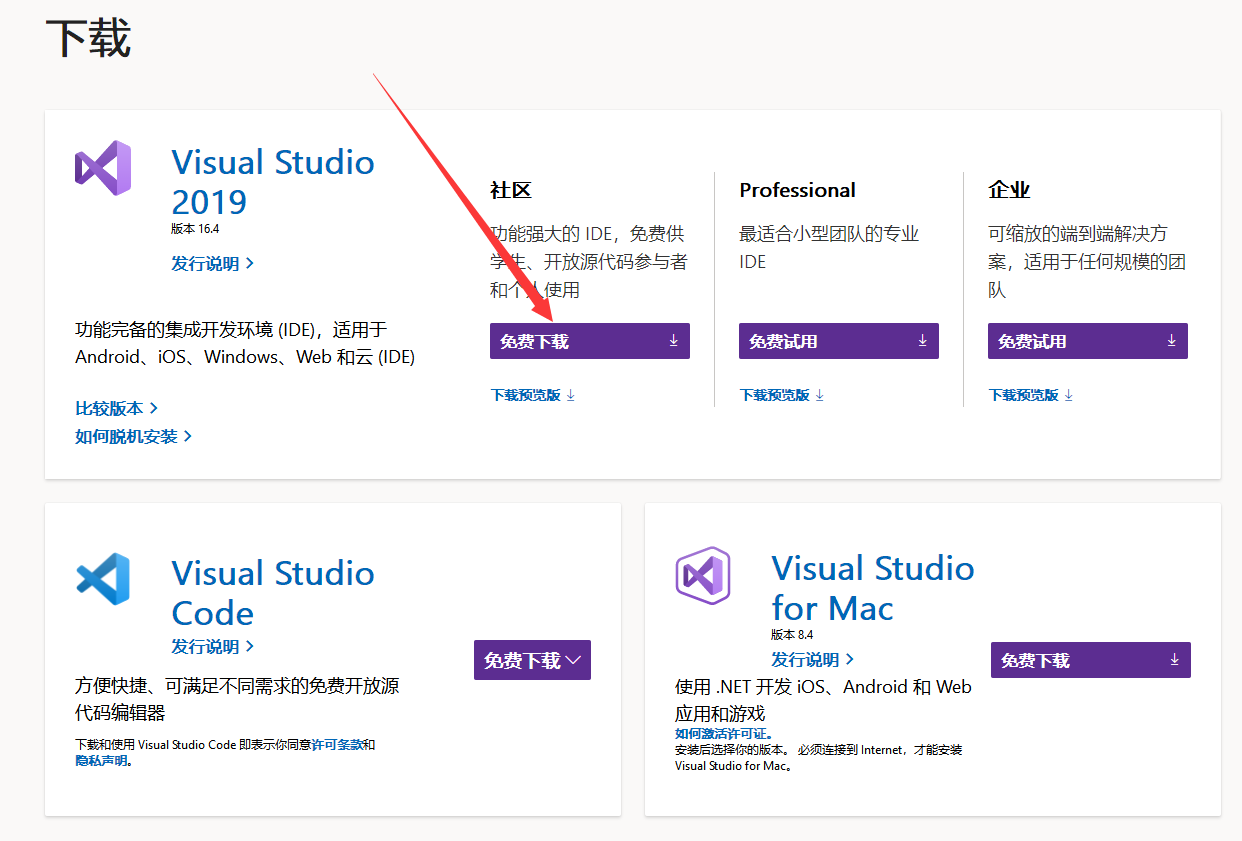Click the 下载 page heading

88,40
